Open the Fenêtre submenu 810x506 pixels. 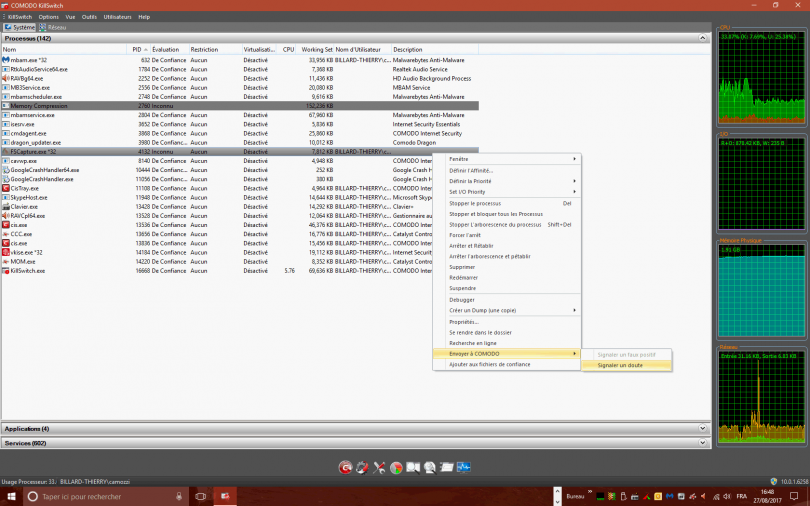pos(507,159)
